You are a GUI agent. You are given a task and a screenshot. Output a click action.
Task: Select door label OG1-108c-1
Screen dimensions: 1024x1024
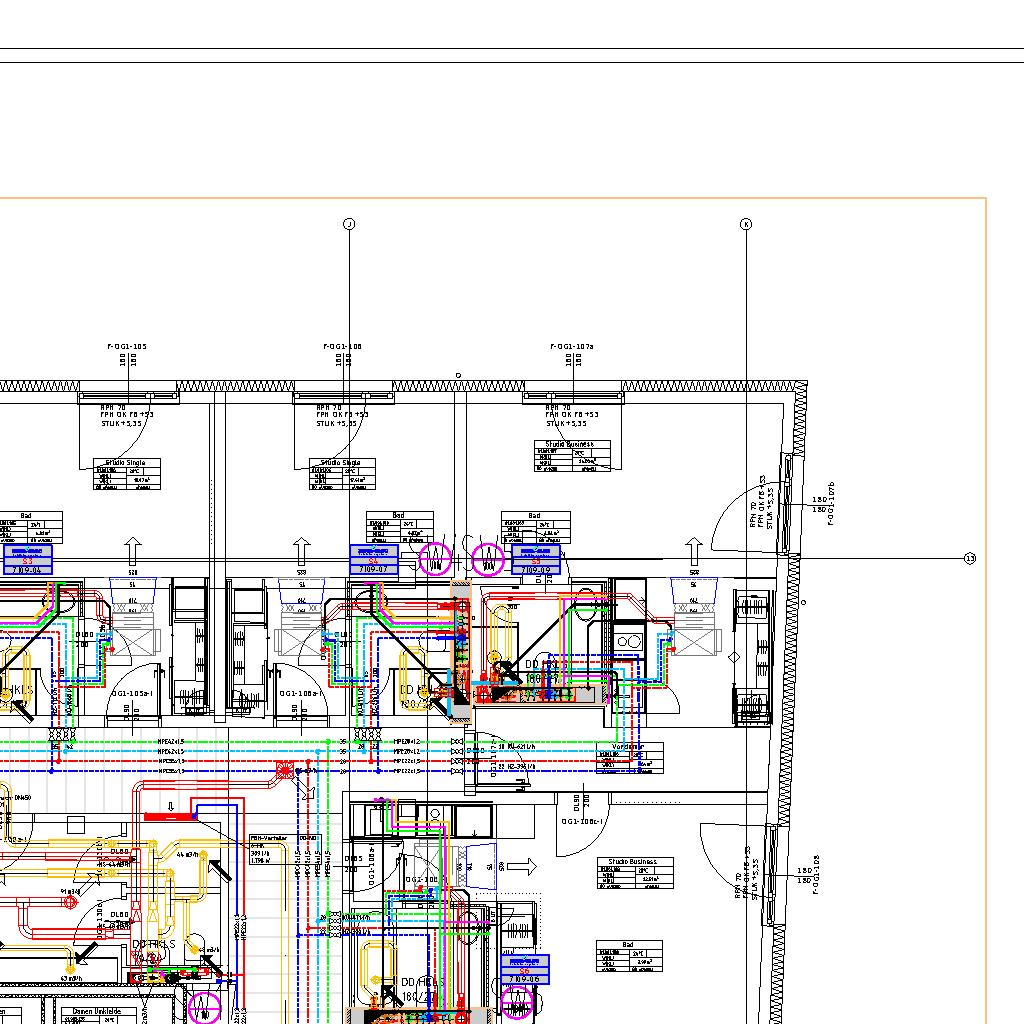583,822
